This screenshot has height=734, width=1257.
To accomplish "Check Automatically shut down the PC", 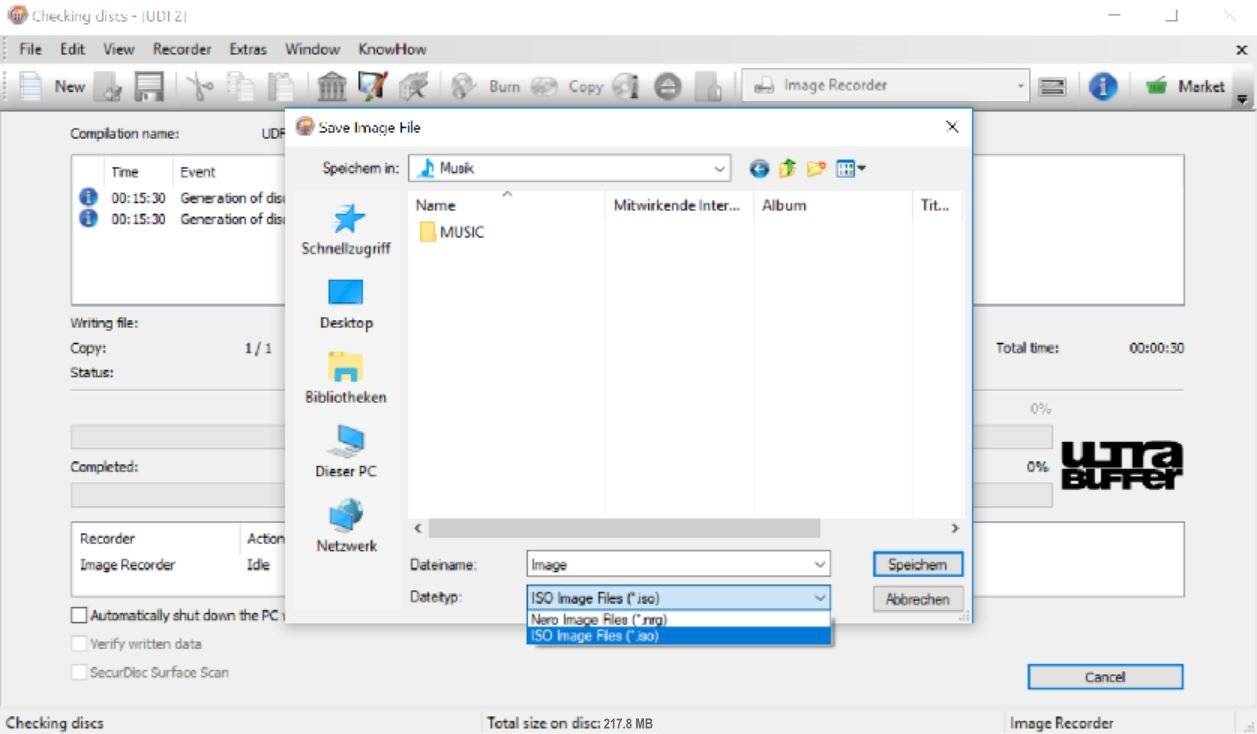I will click(x=78, y=615).
